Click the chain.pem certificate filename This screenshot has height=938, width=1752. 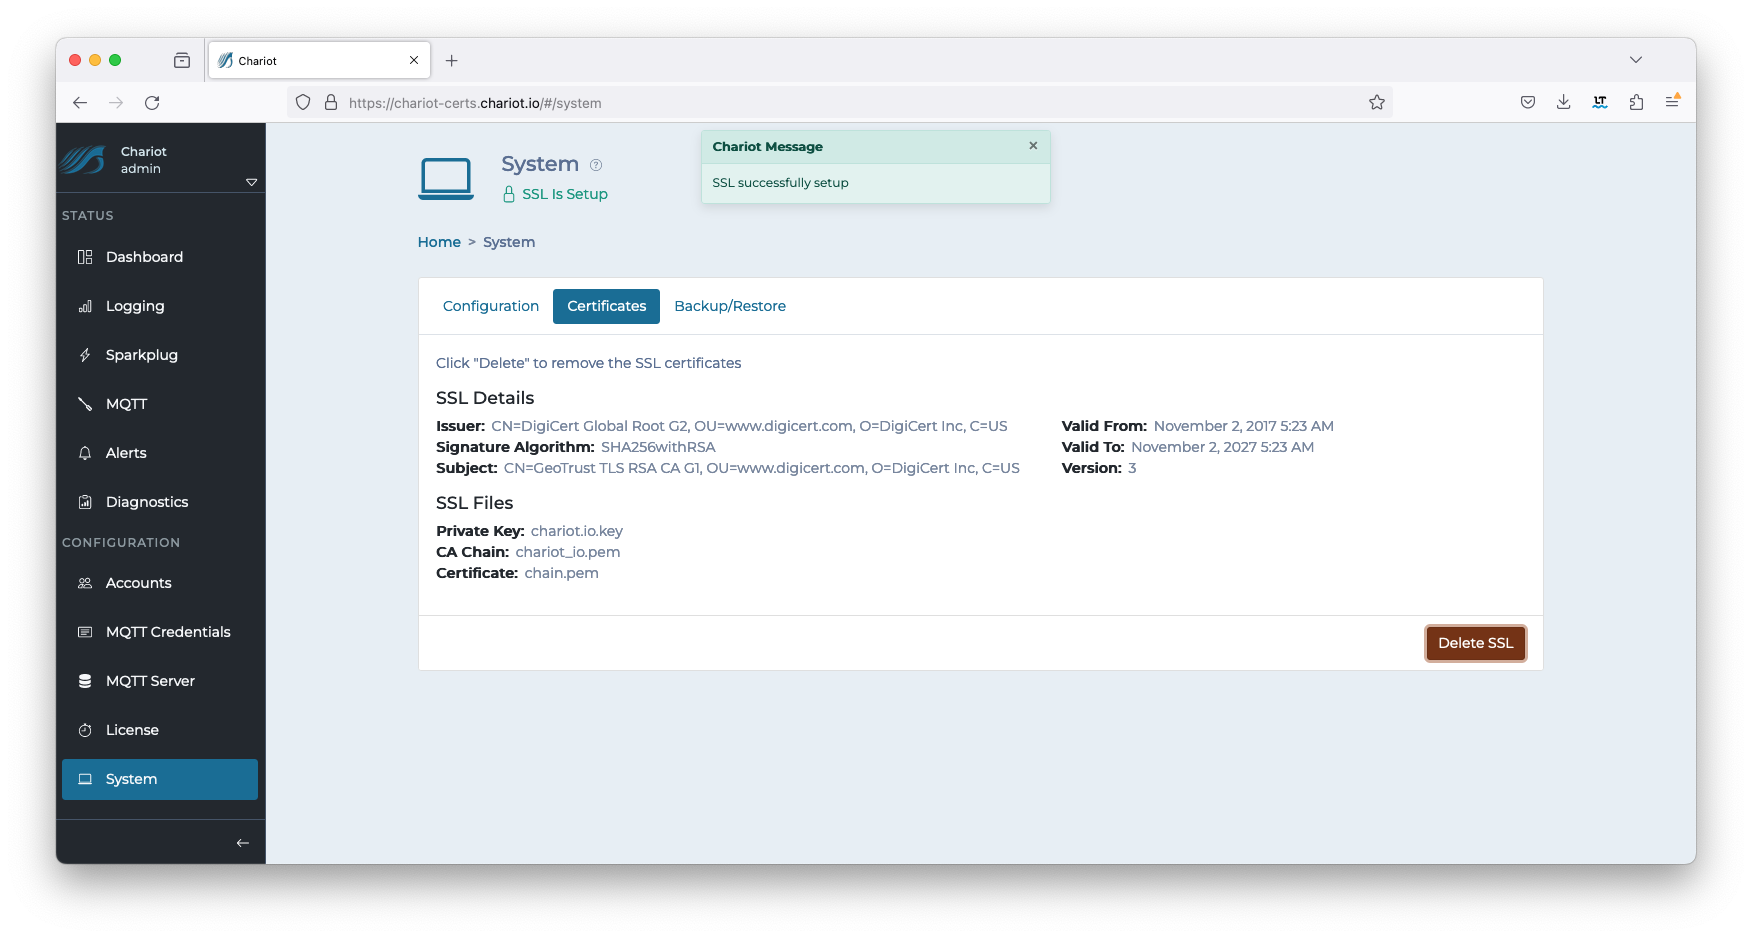(x=562, y=573)
